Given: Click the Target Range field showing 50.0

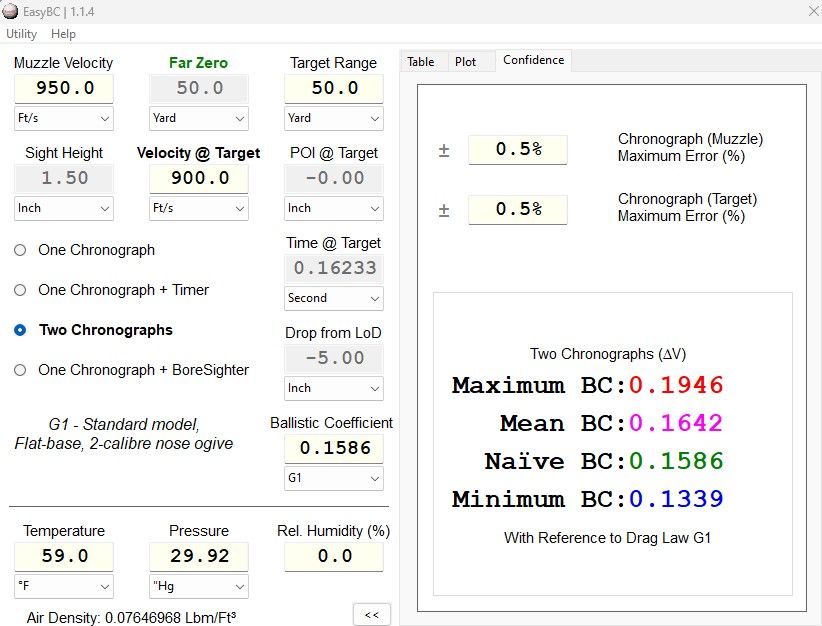Looking at the screenshot, I should coord(334,88).
